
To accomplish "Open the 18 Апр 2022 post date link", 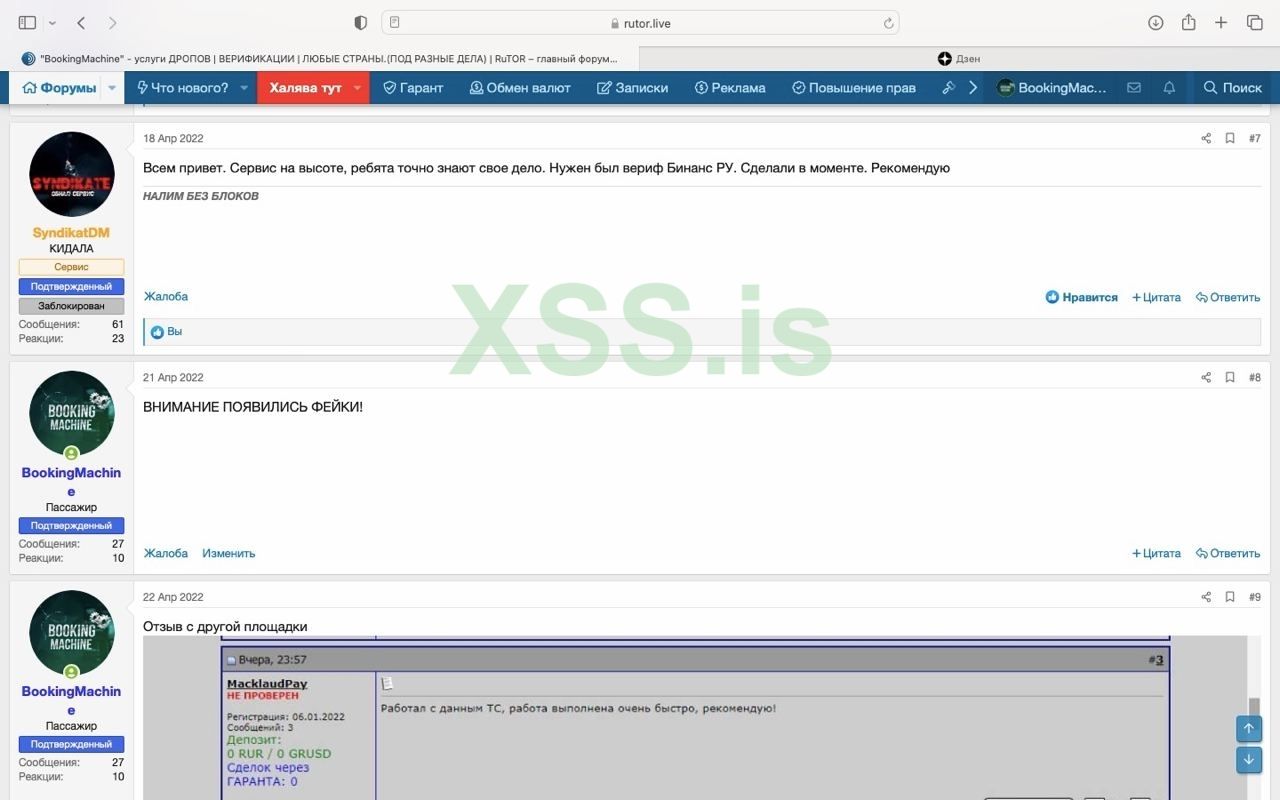I will [x=173, y=139].
